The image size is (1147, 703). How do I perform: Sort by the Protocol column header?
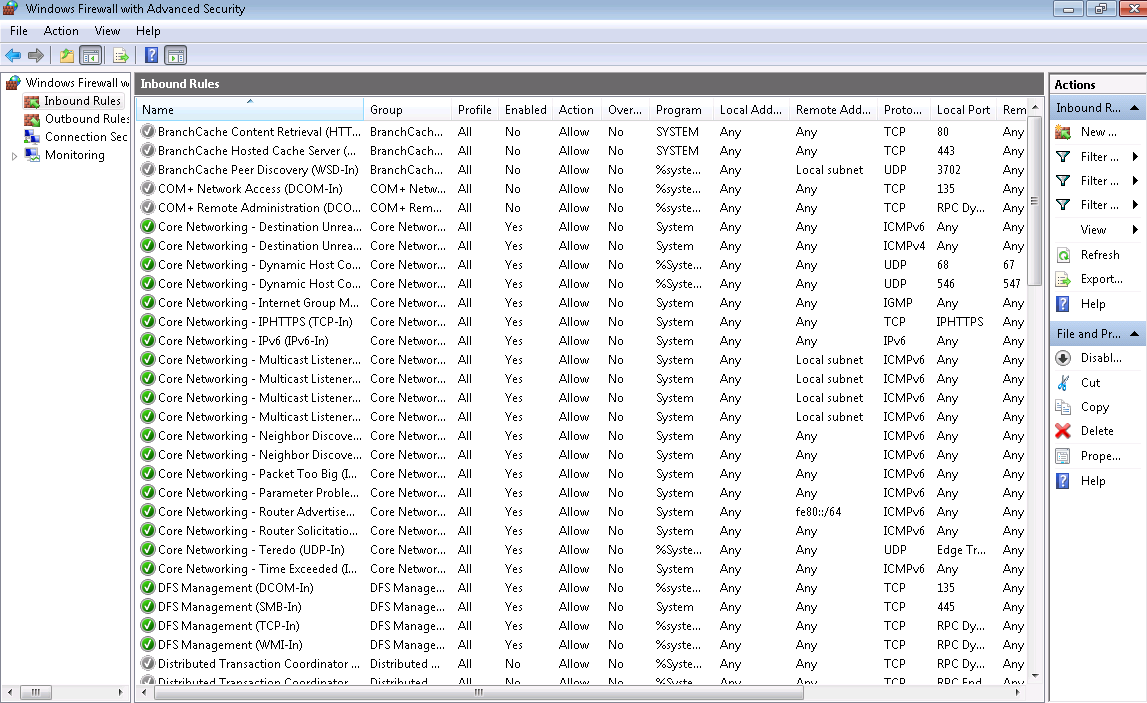(903, 110)
